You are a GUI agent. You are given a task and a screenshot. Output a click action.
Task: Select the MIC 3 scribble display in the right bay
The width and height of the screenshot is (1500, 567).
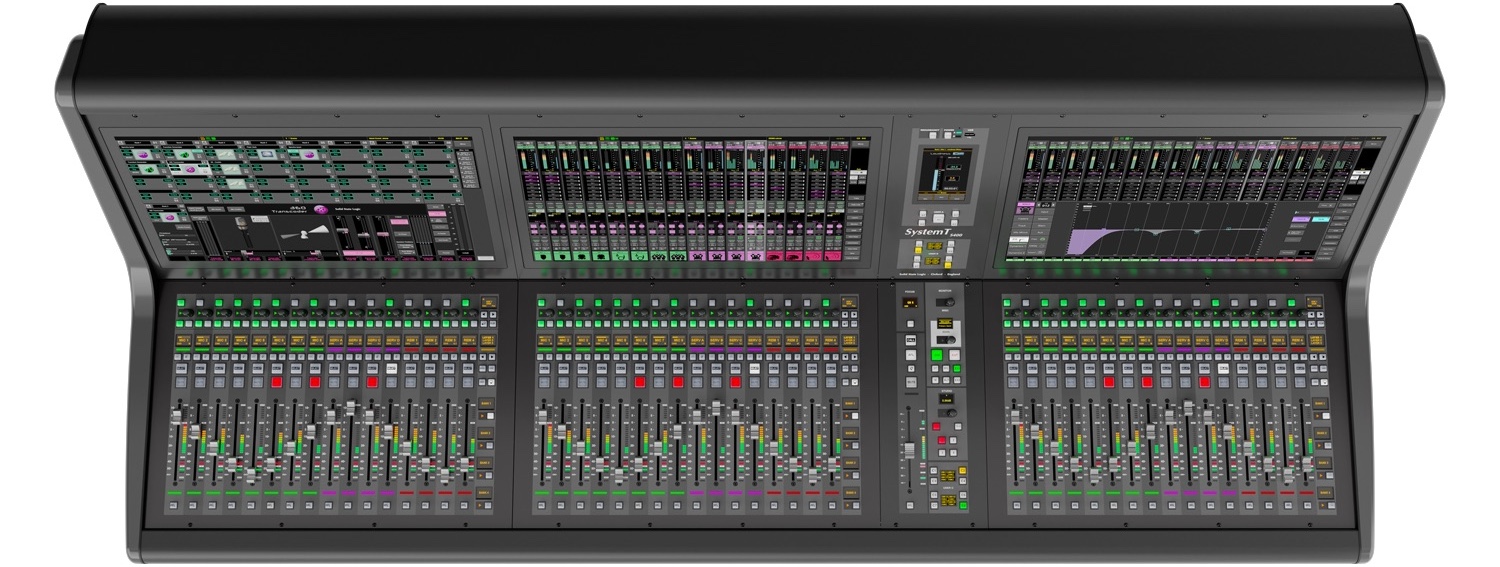[1049, 340]
